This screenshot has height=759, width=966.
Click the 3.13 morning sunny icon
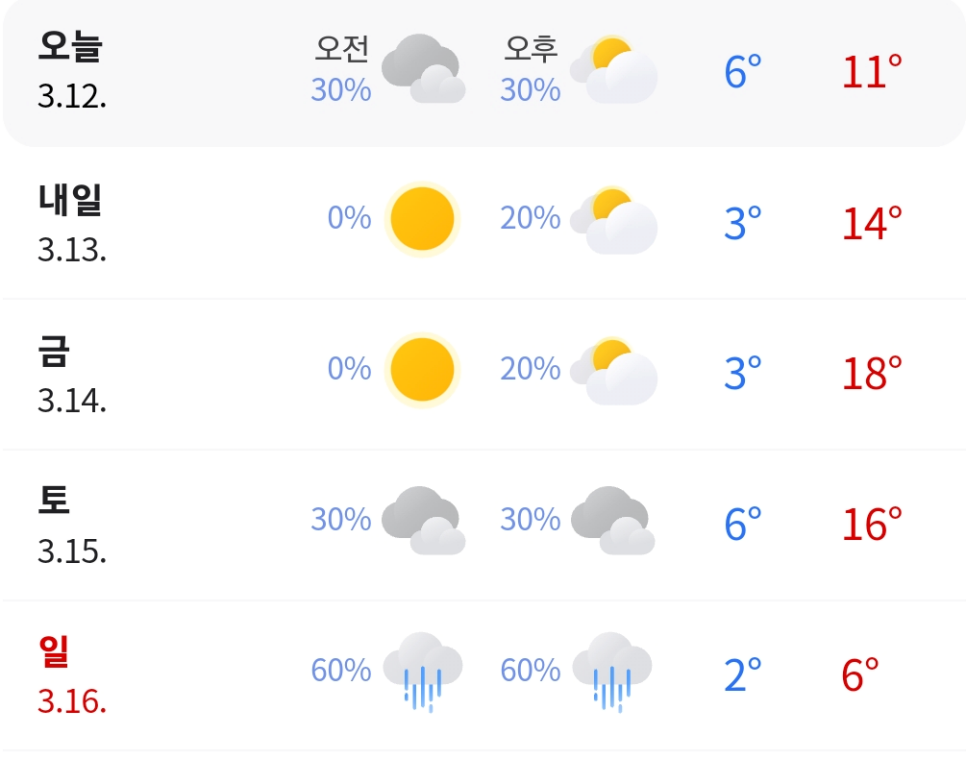[423, 219]
